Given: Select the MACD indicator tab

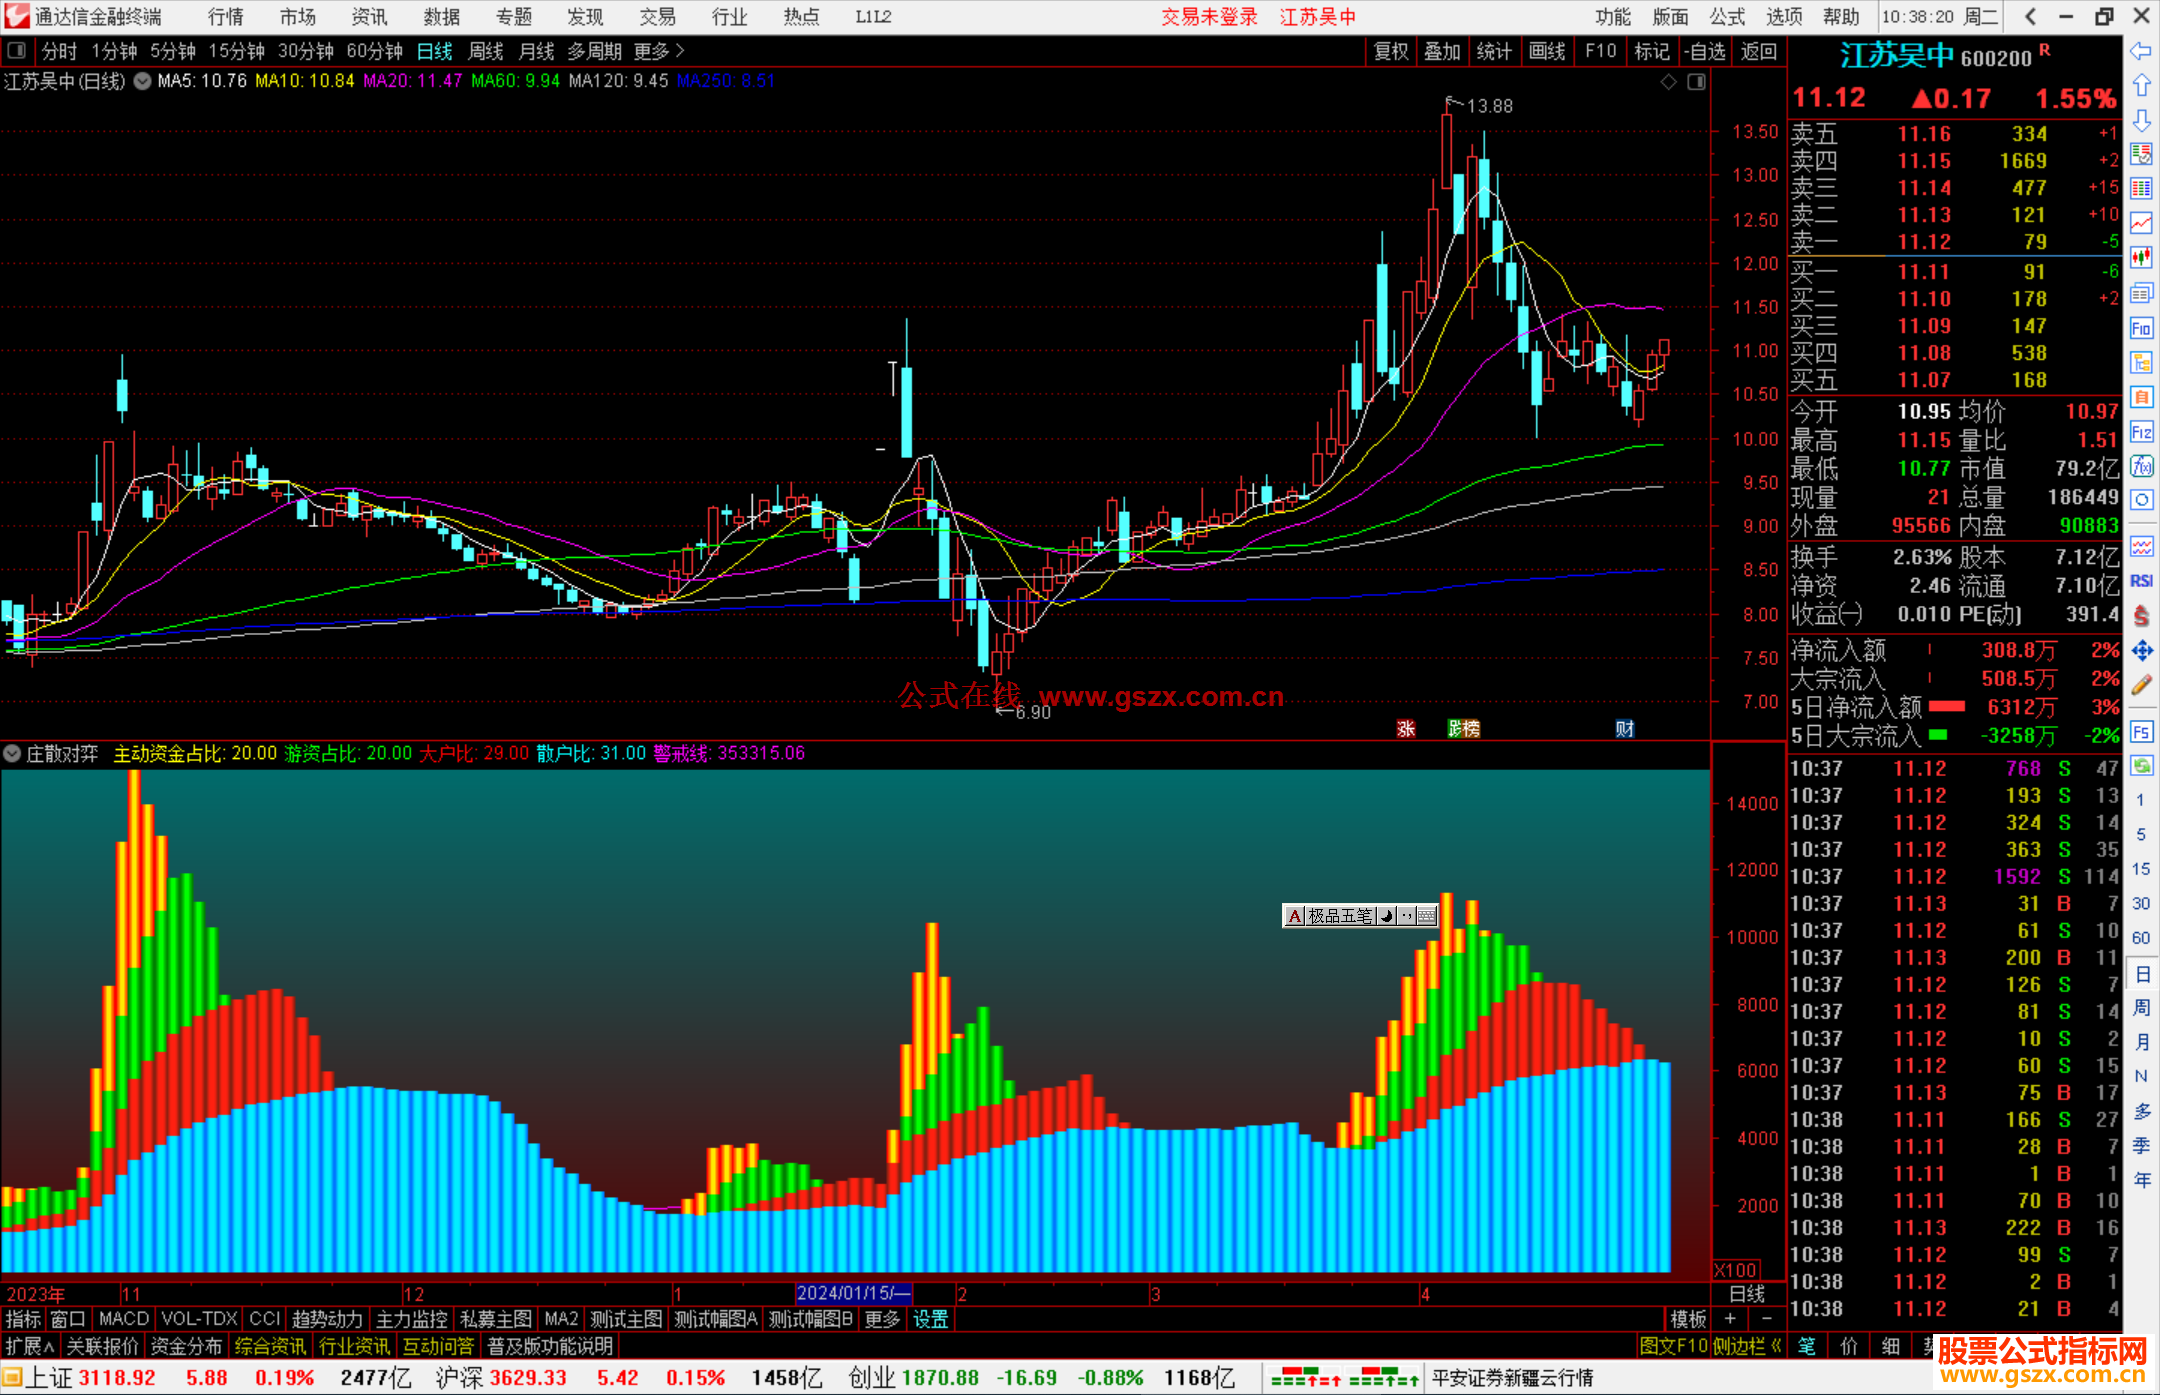Looking at the screenshot, I should pyautogui.click(x=123, y=1319).
